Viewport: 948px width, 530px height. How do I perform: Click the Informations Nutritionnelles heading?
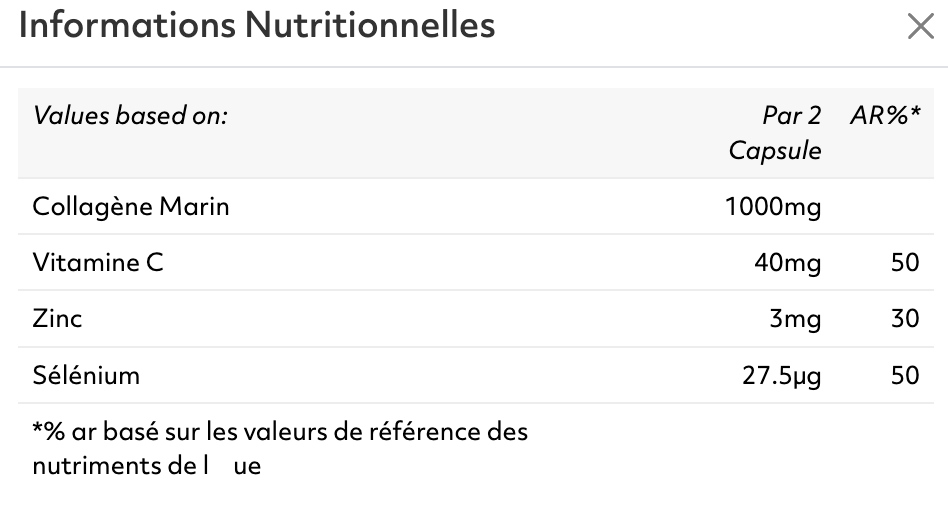pos(257,26)
